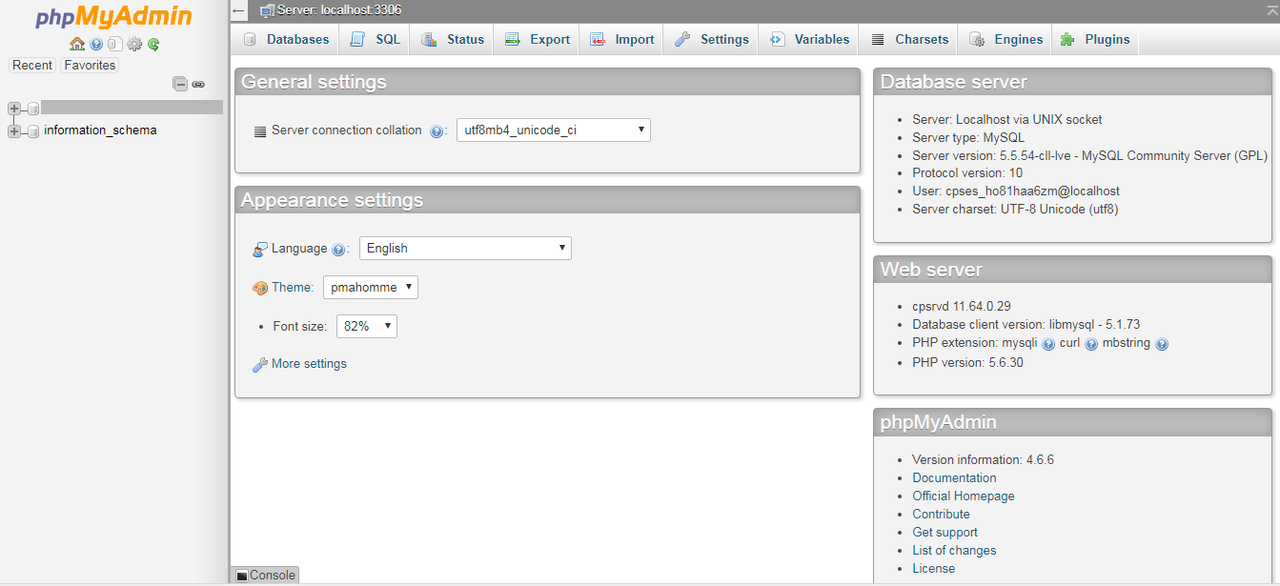Image resolution: width=1280 pixels, height=586 pixels.
Task: Click the More settings link
Action: 309,364
